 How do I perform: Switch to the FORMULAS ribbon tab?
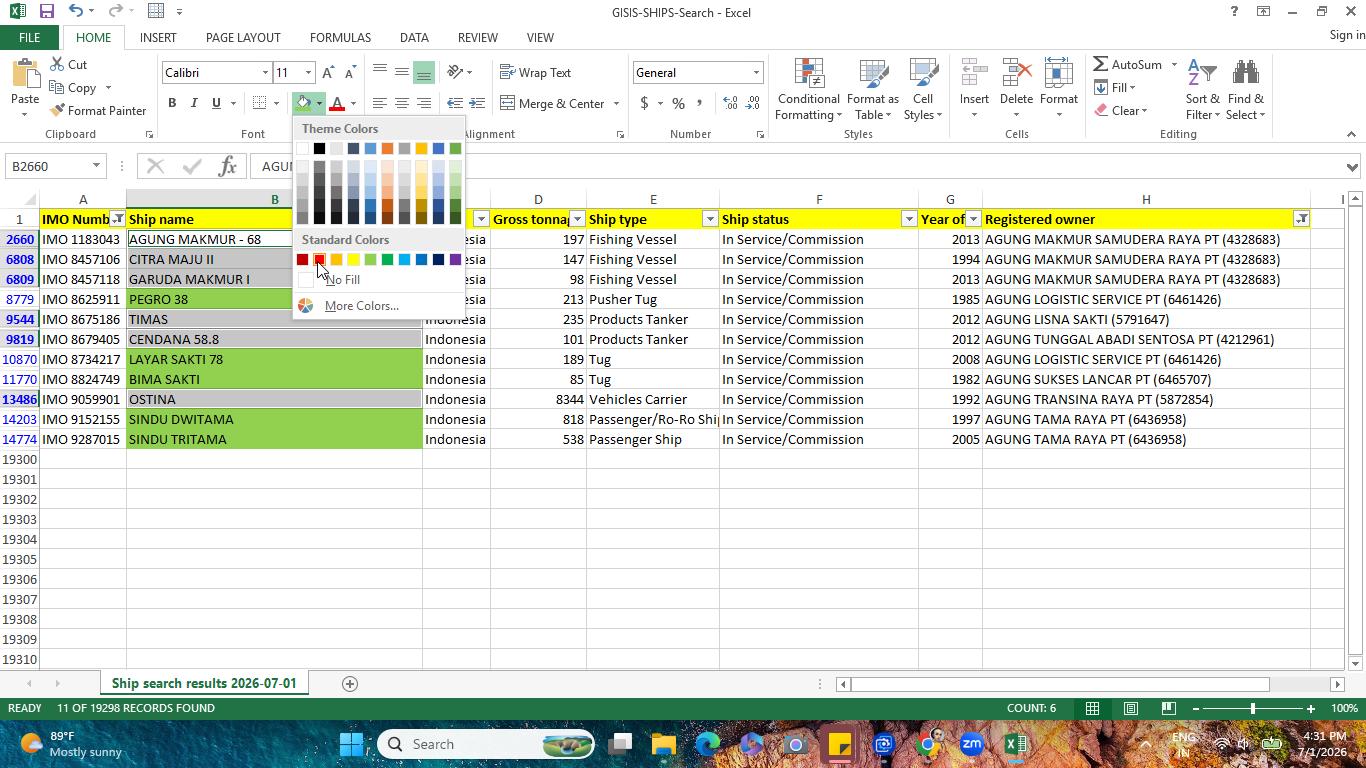point(340,38)
